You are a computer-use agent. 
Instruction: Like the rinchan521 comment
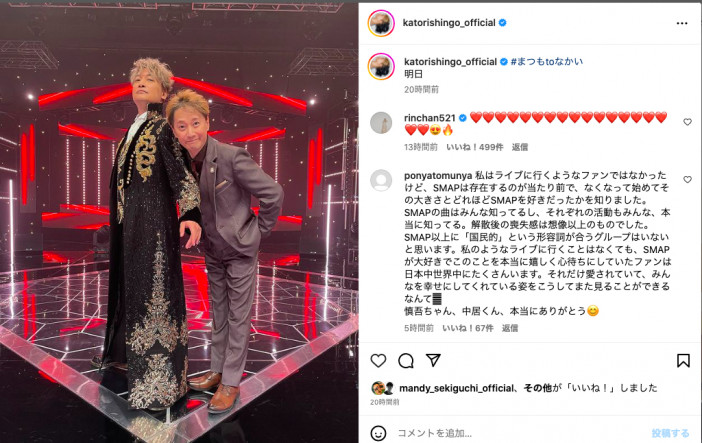tap(687, 122)
